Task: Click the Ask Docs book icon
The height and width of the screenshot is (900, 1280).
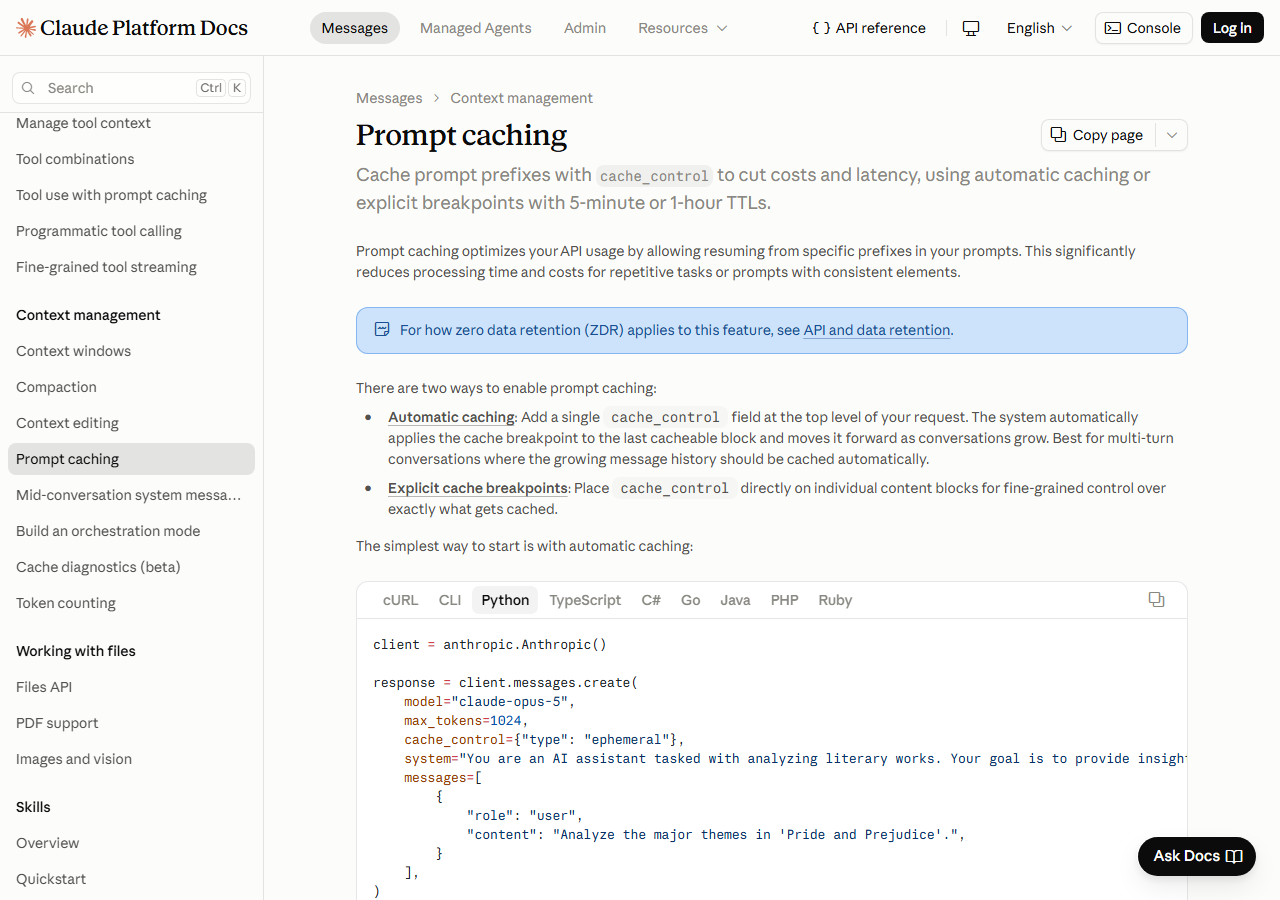Action: 1234,856
